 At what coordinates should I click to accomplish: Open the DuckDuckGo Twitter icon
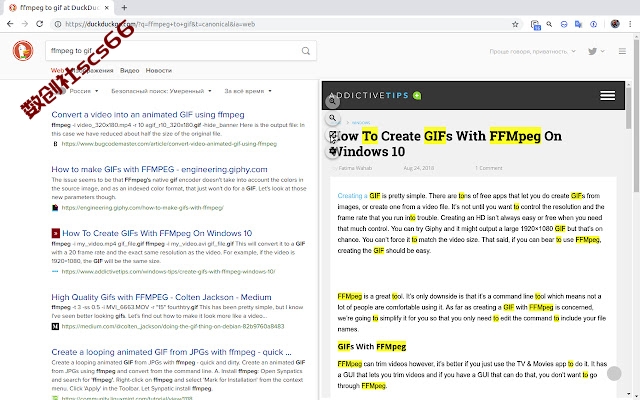pos(592,51)
